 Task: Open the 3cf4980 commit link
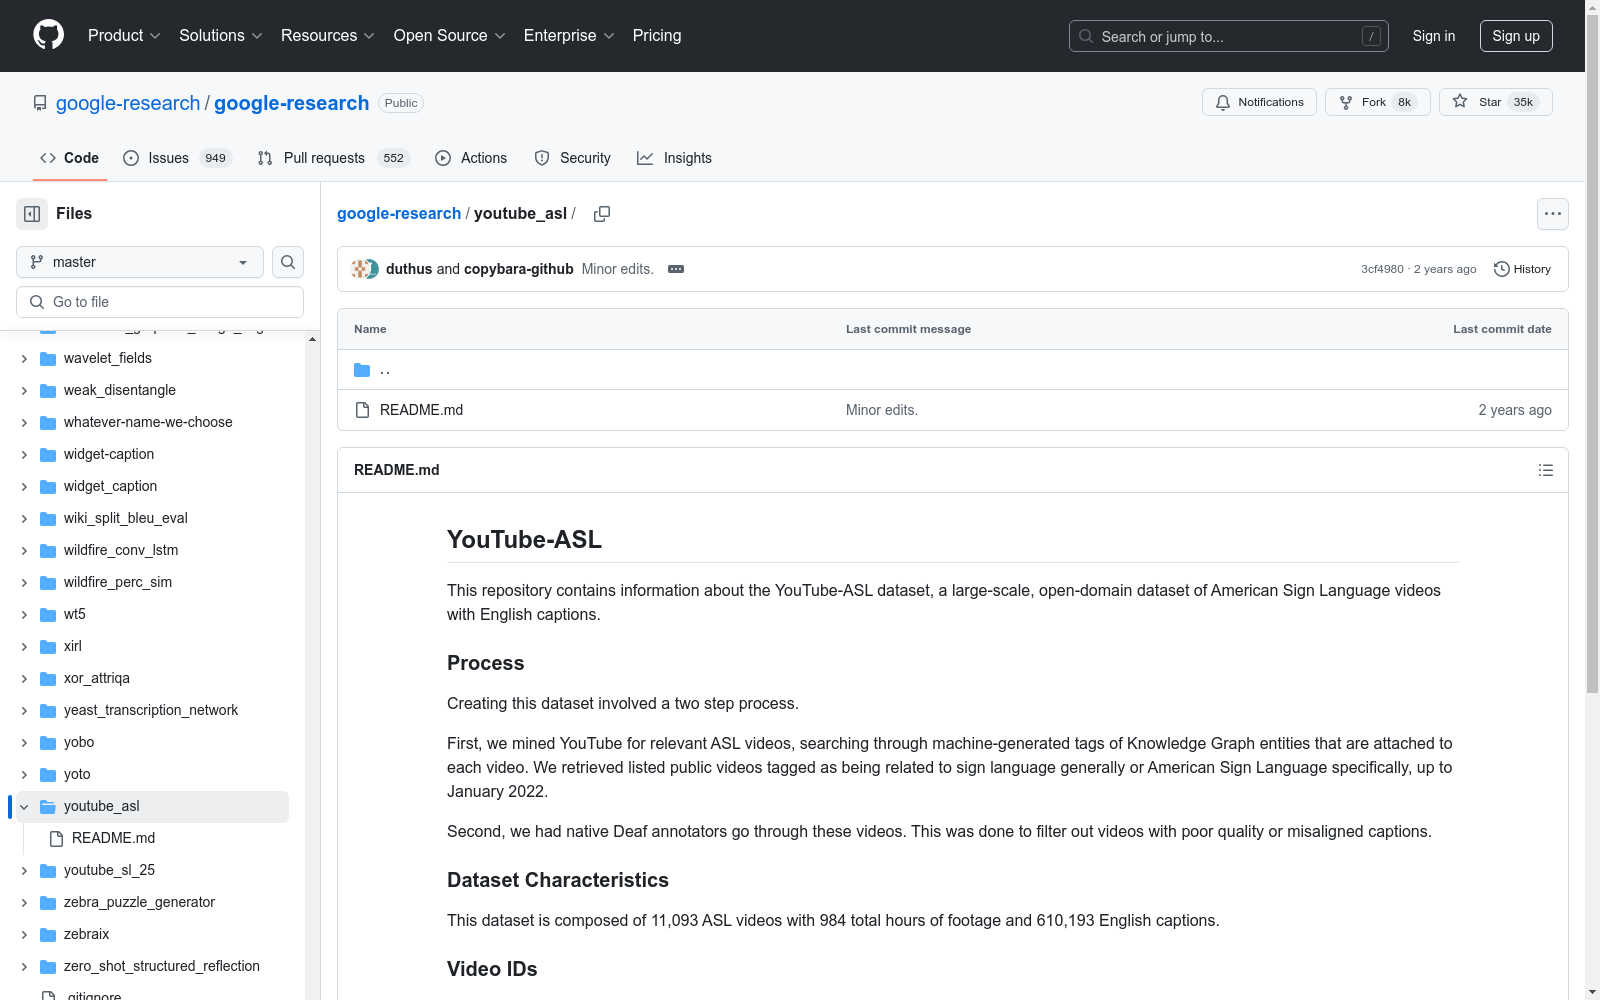pyautogui.click(x=1382, y=269)
